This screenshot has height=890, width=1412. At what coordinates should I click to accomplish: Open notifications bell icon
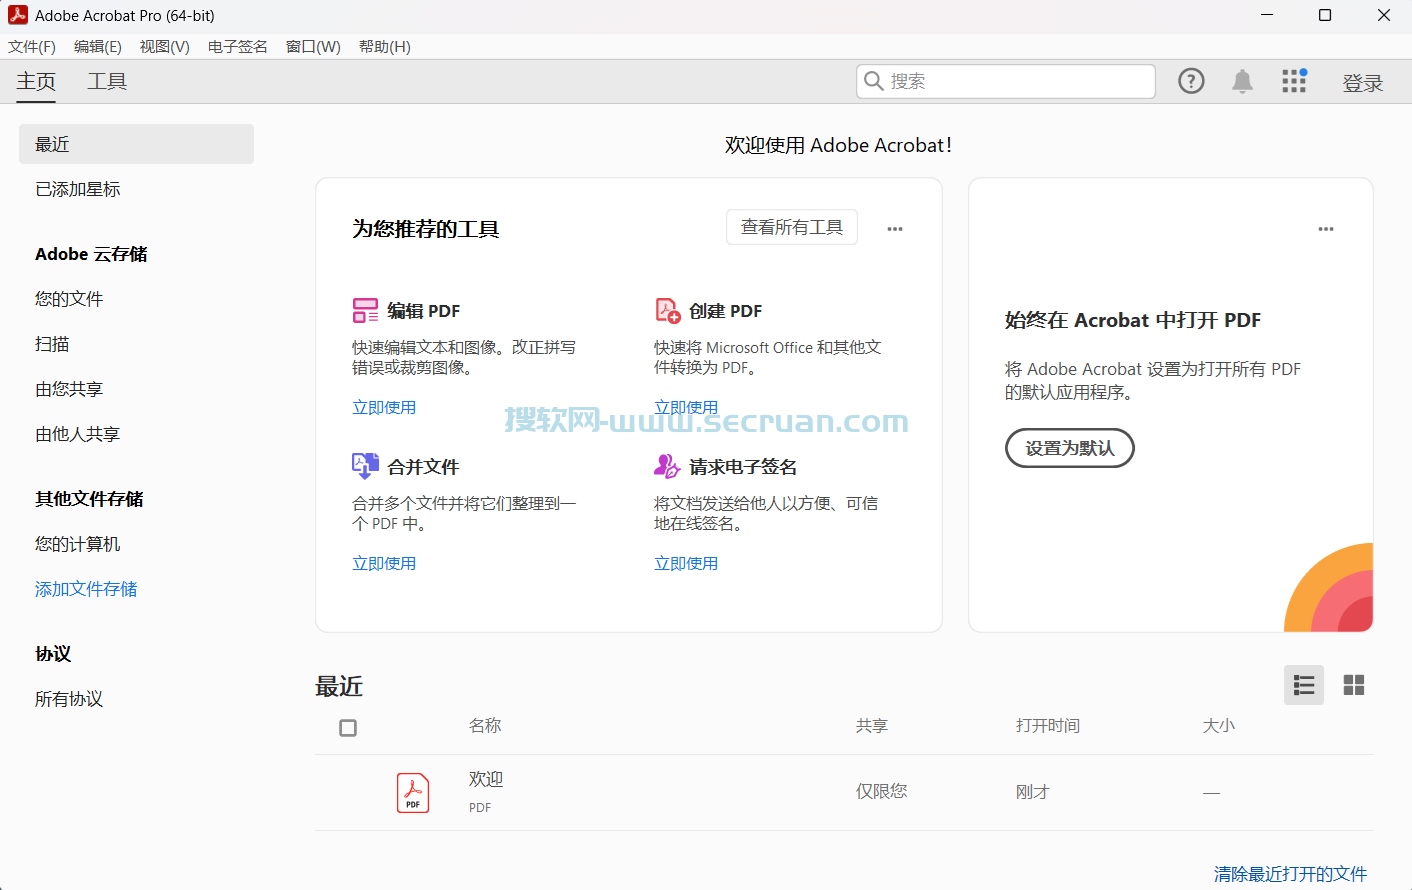(x=1242, y=81)
